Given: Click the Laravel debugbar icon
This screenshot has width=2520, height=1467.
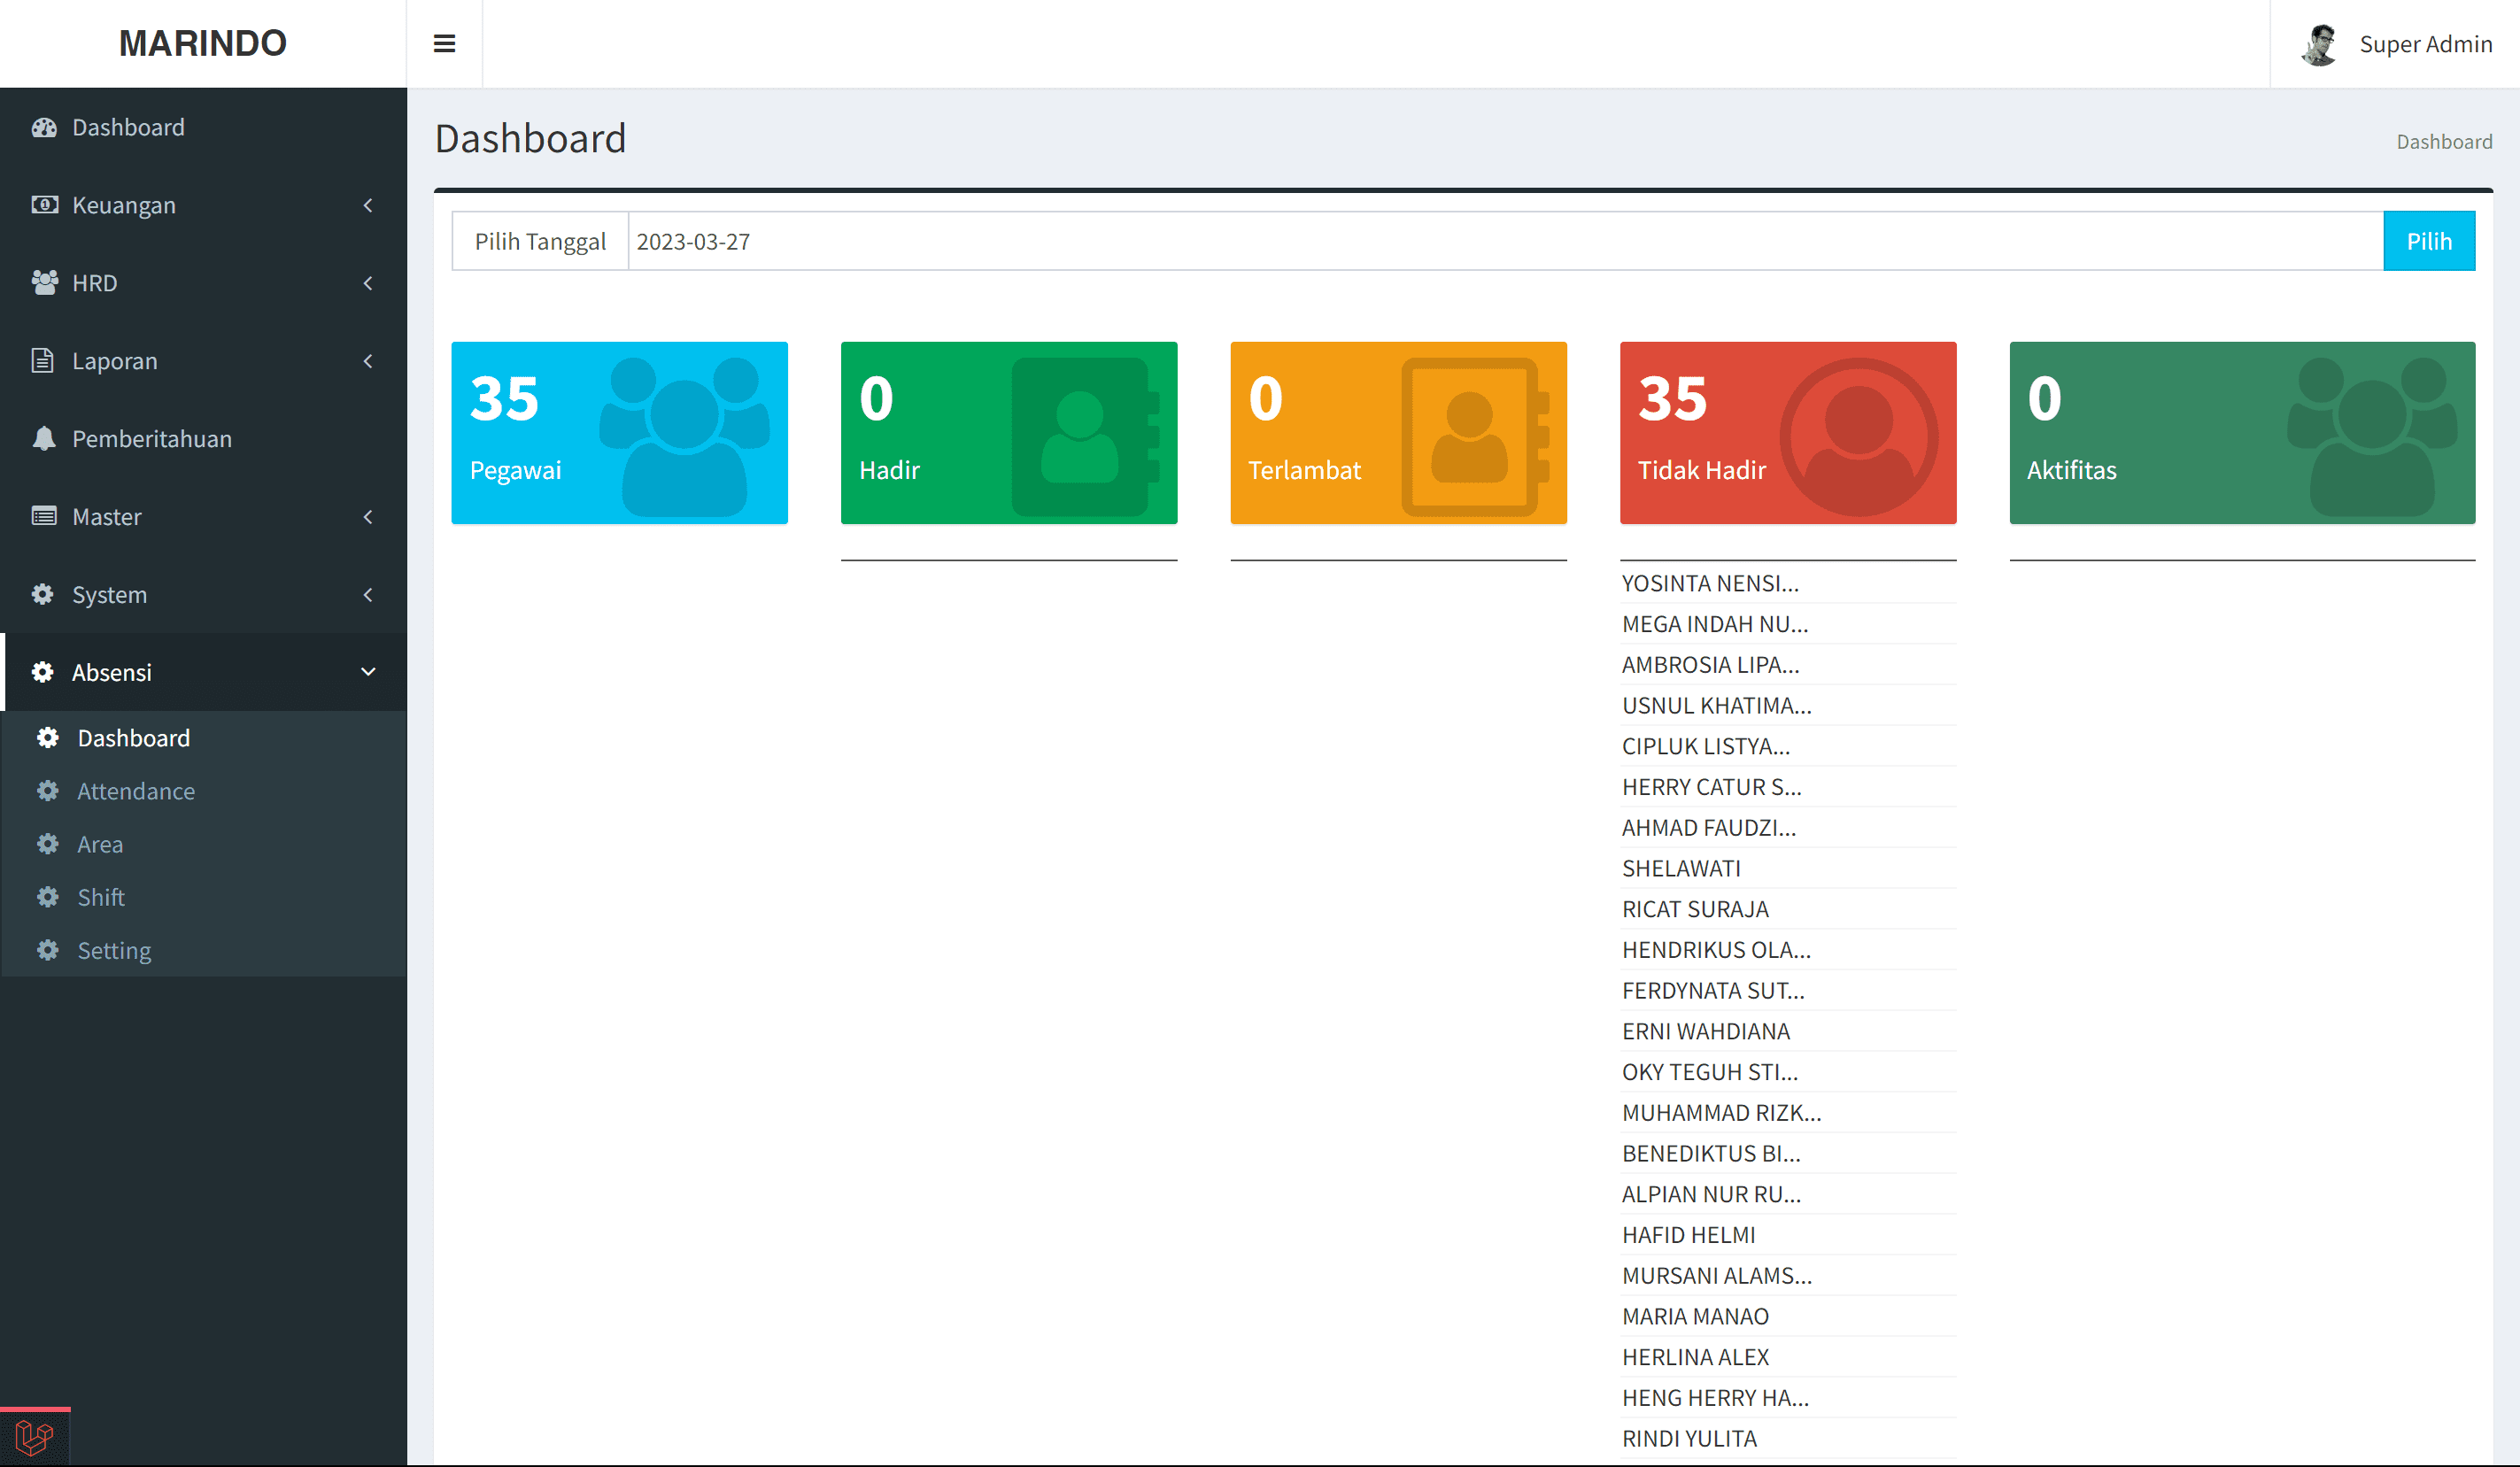Looking at the screenshot, I should tap(34, 1438).
